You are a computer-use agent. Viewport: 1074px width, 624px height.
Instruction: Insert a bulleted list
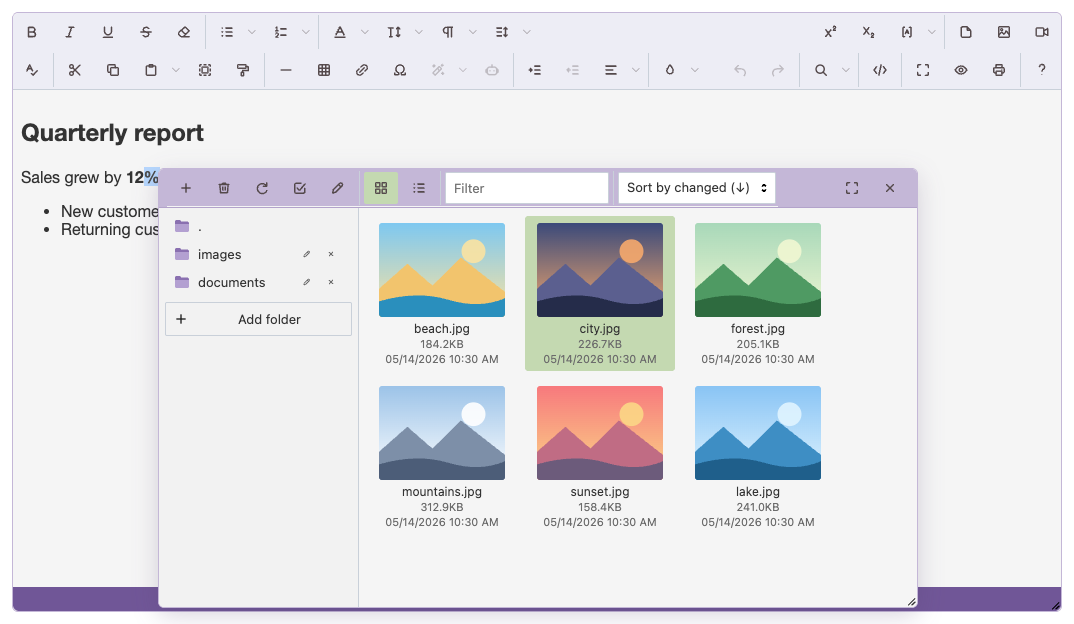pyautogui.click(x=227, y=32)
